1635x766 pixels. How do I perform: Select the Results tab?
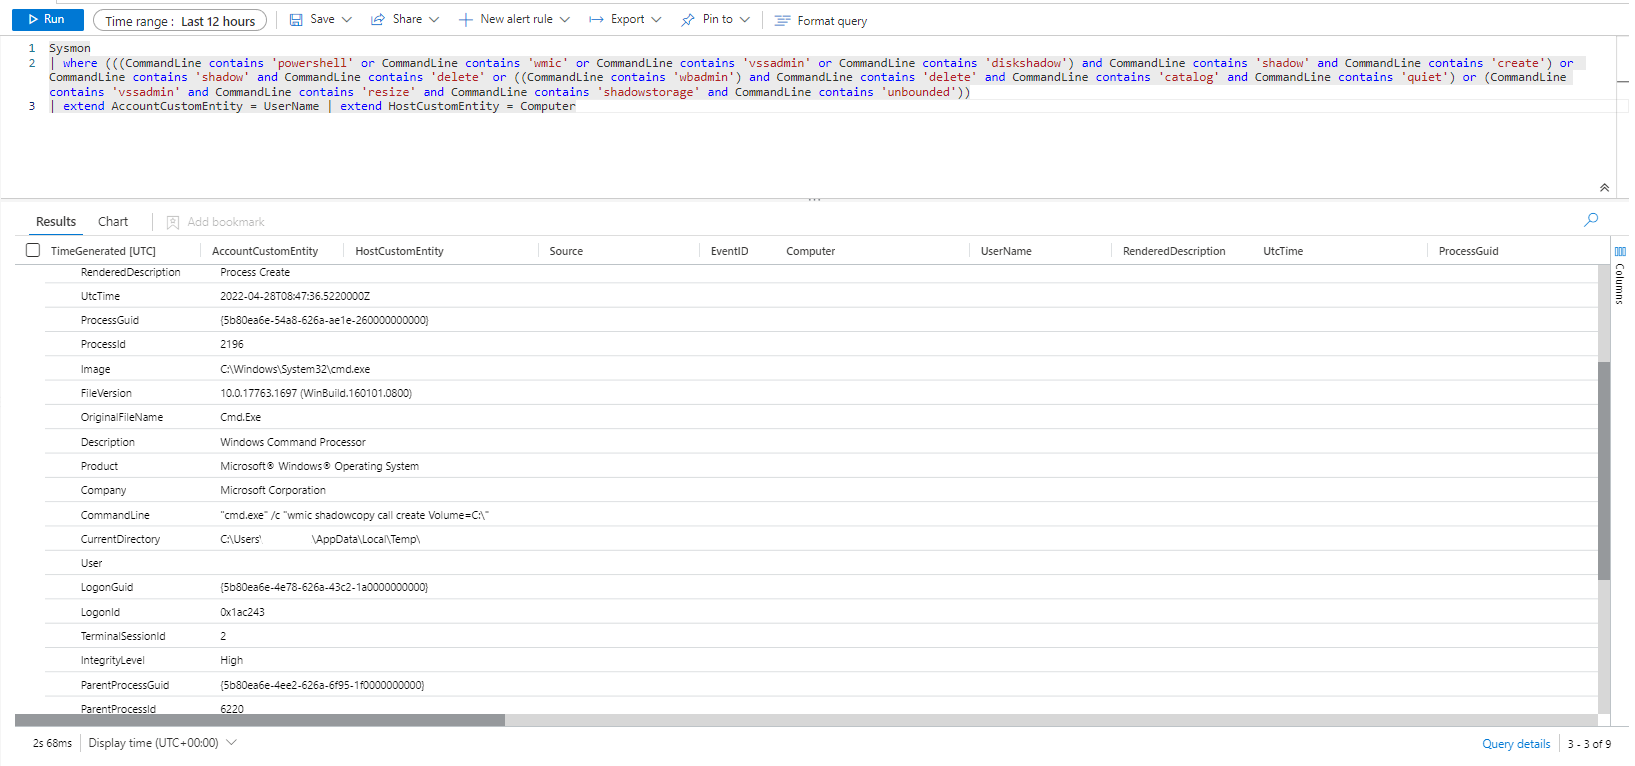coord(56,222)
